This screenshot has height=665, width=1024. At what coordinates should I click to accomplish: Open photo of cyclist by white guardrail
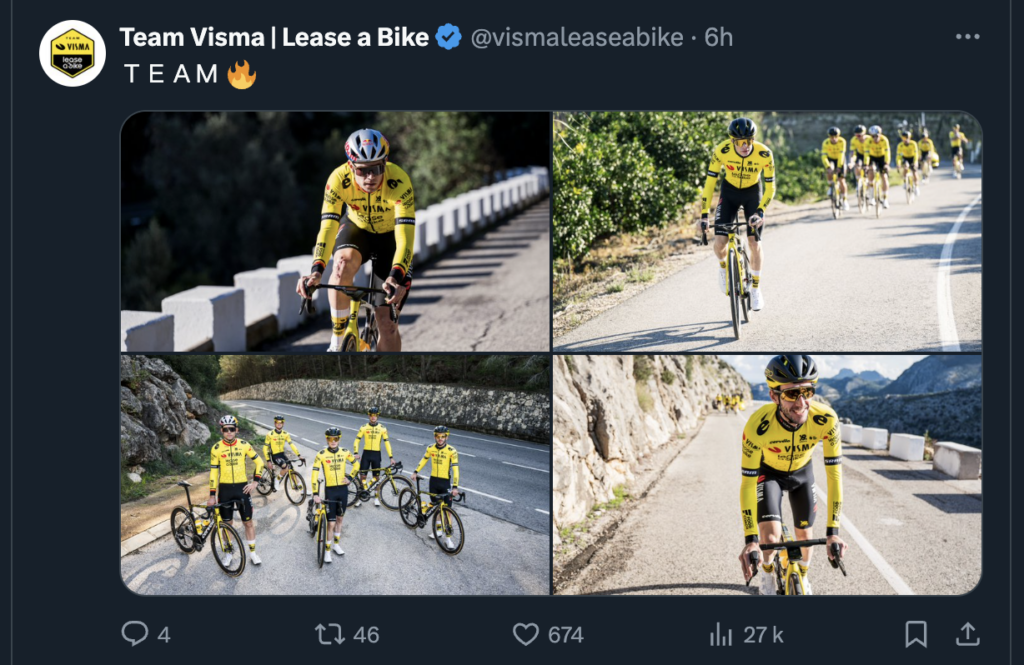[x=335, y=231]
